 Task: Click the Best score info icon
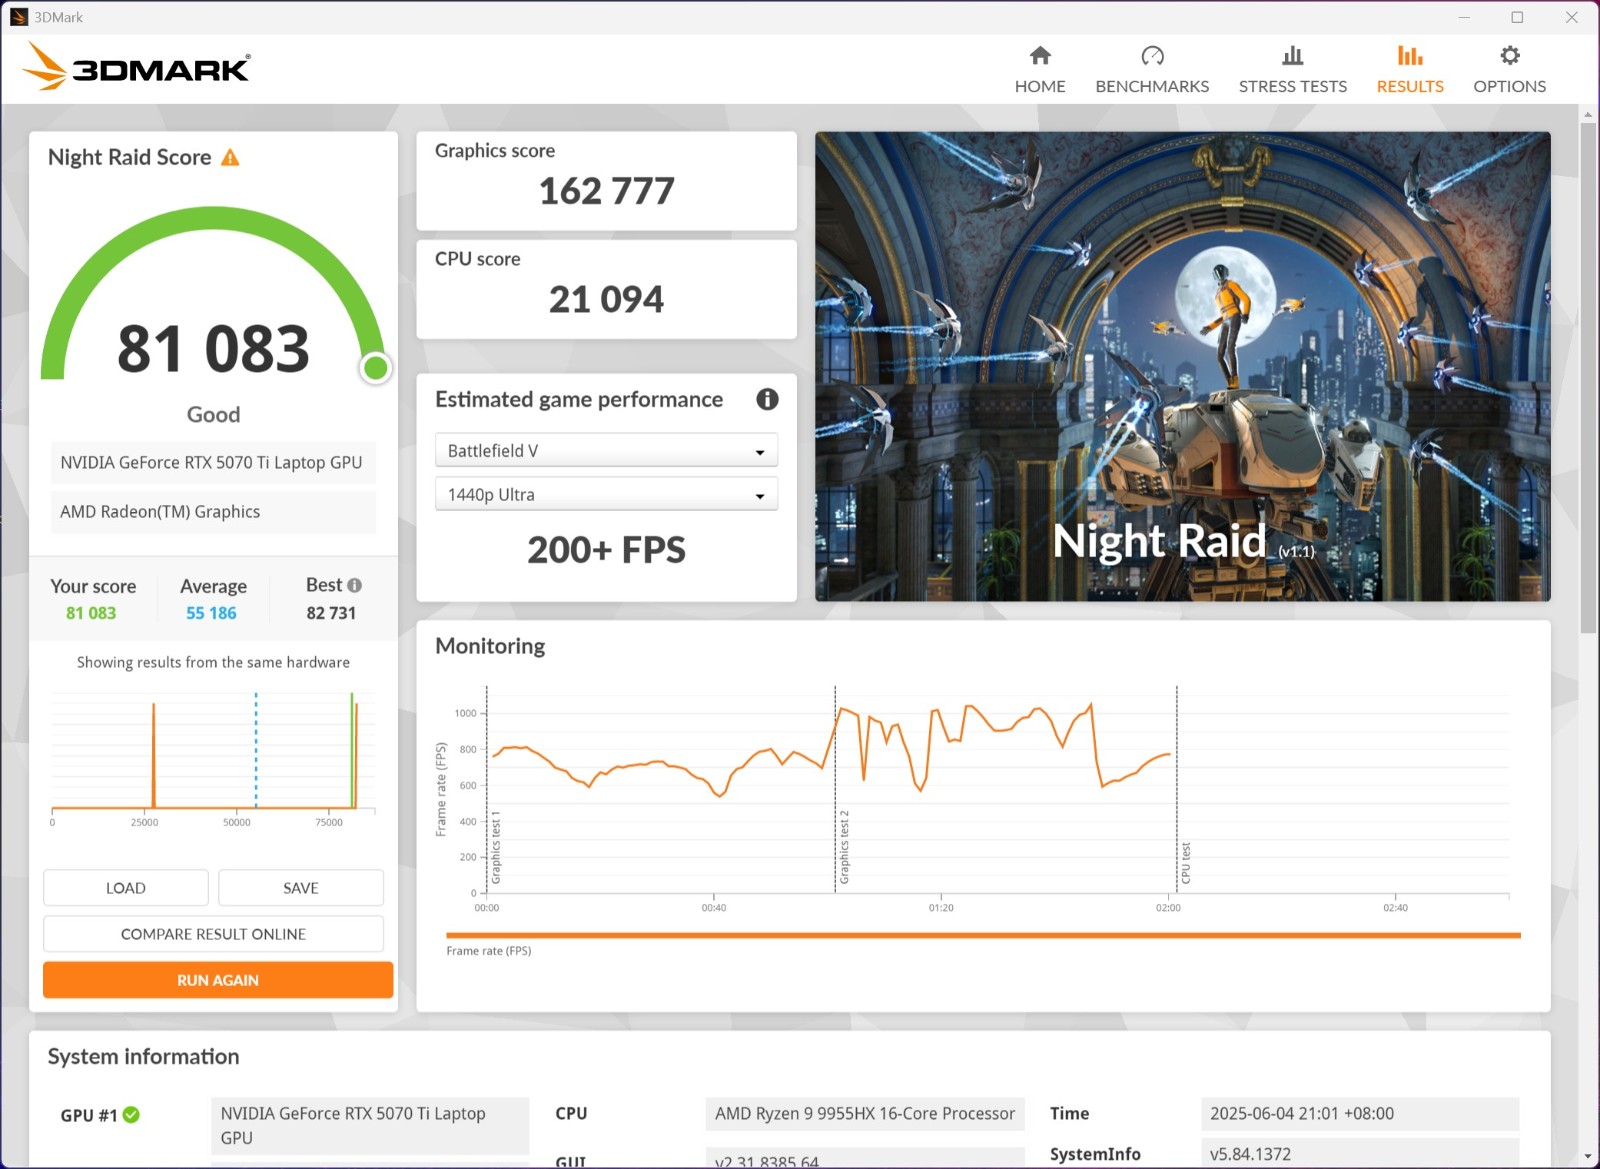click(354, 585)
